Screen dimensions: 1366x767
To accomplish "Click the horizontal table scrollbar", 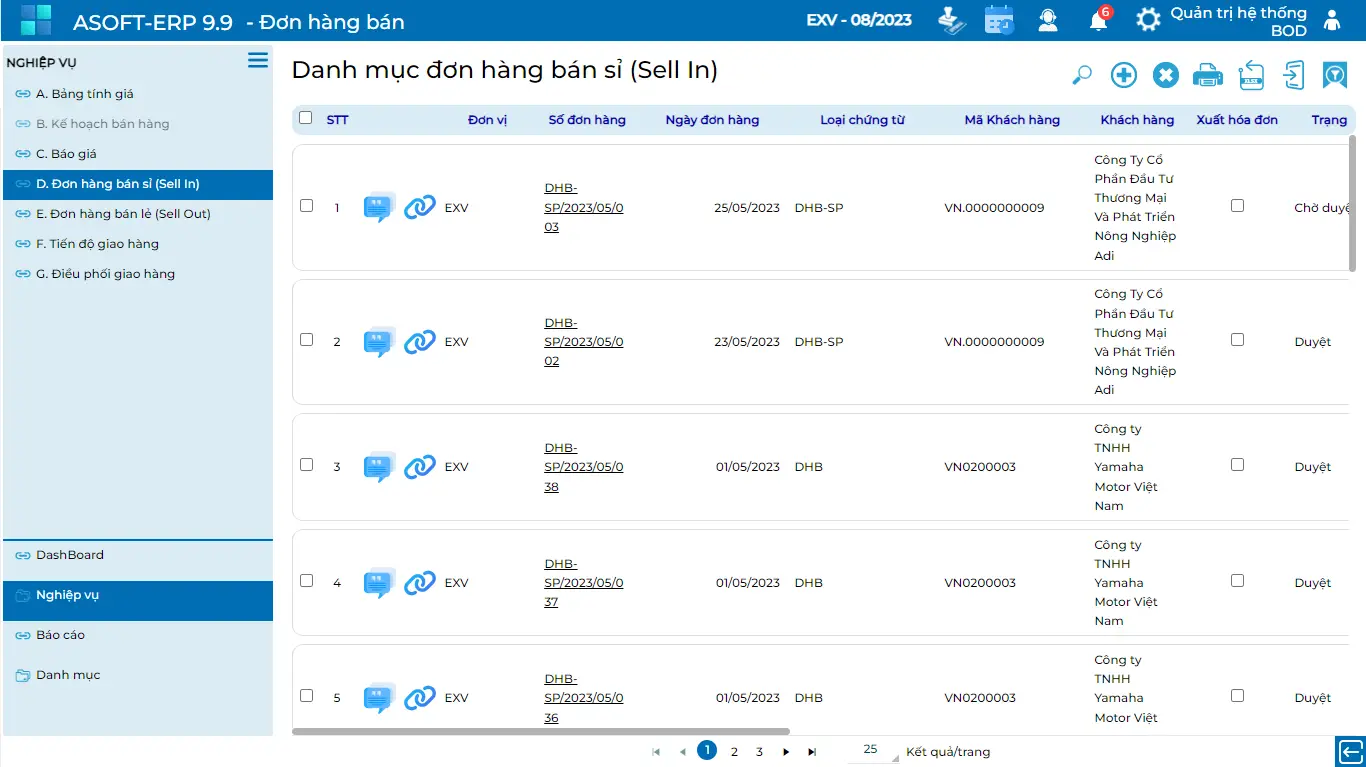I will click(x=540, y=732).
